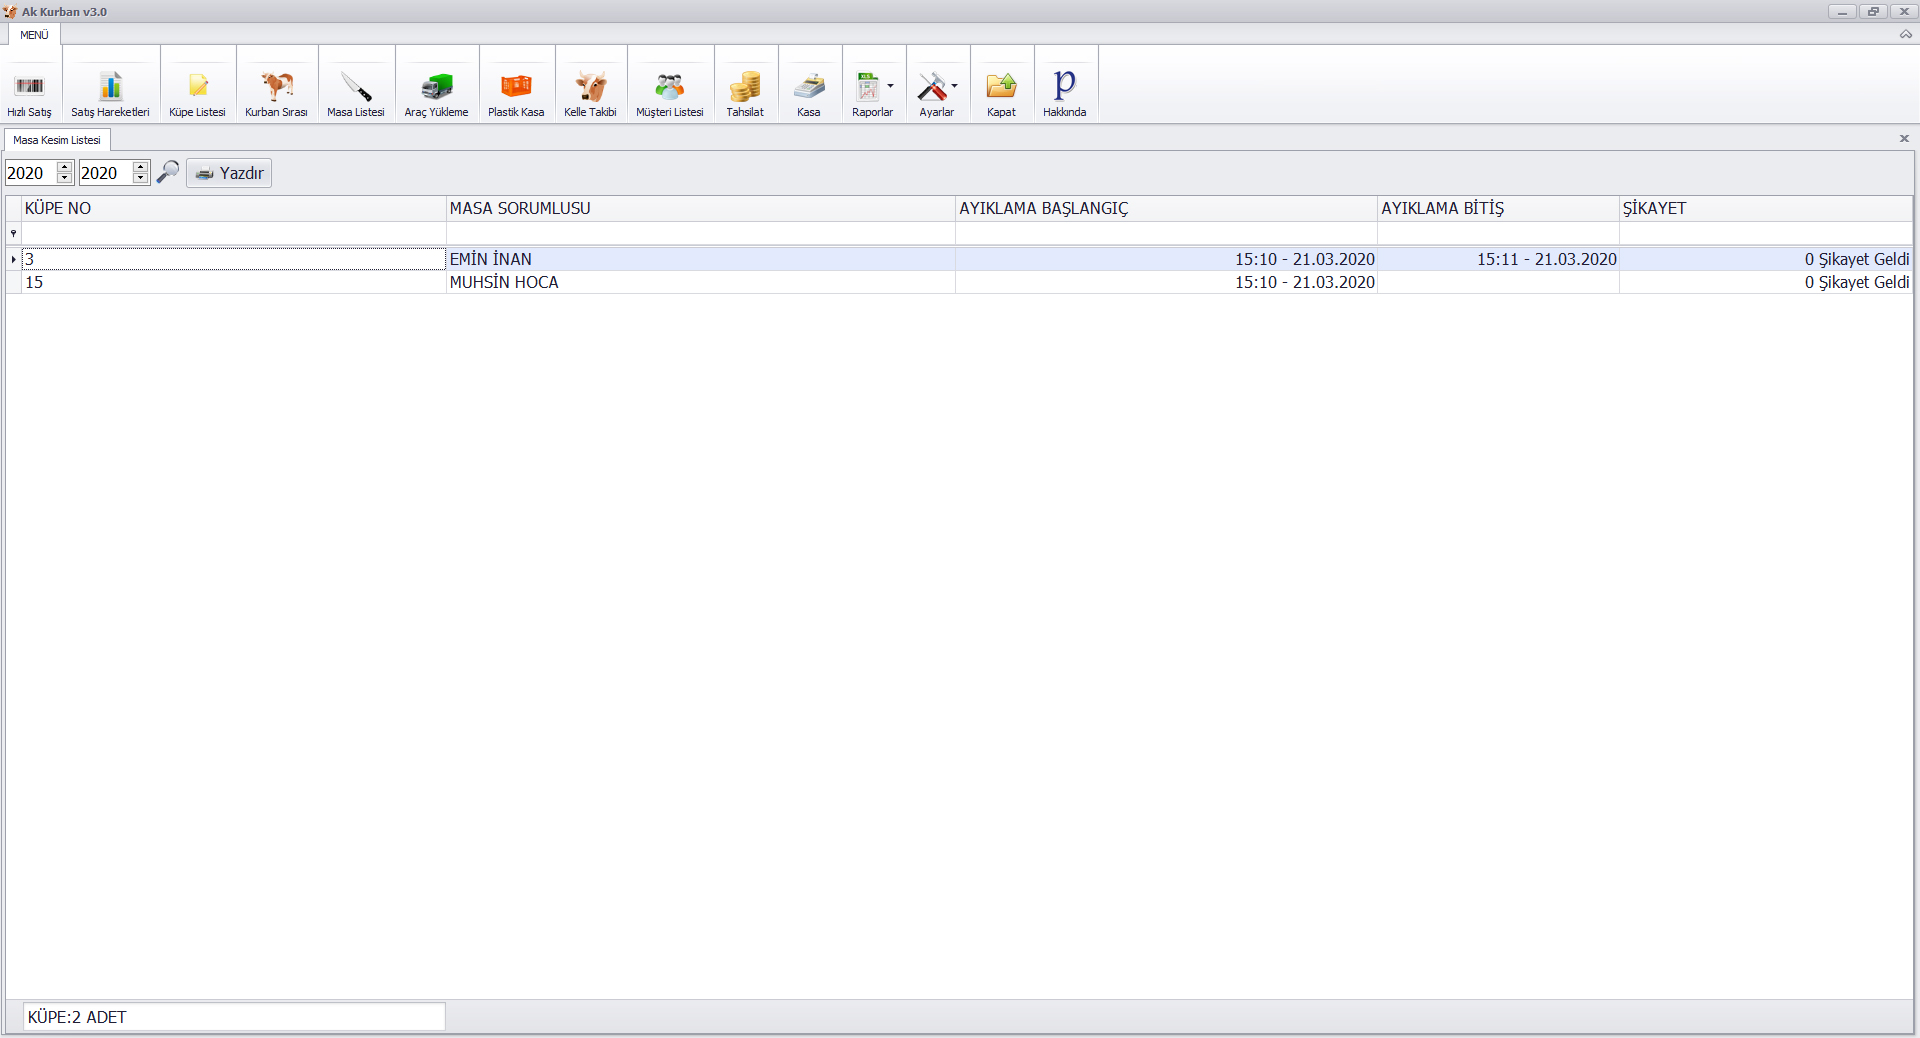Image resolution: width=1920 pixels, height=1038 pixels.
Task: Click the magnifier search icon
Action: (168, 172)
